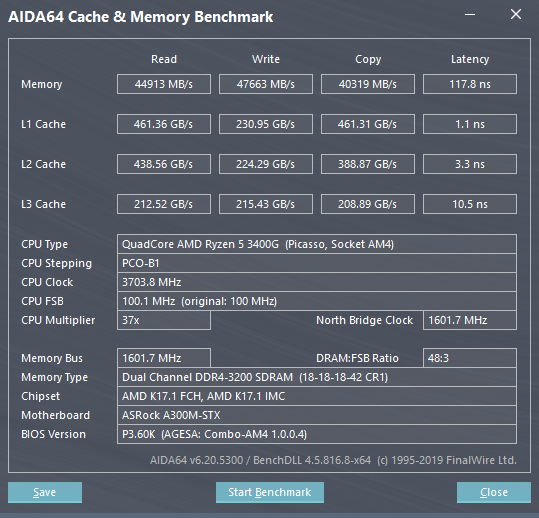Select the CPU Multiplier 37x box
The image size is (539, 518).
coord(164,320)
